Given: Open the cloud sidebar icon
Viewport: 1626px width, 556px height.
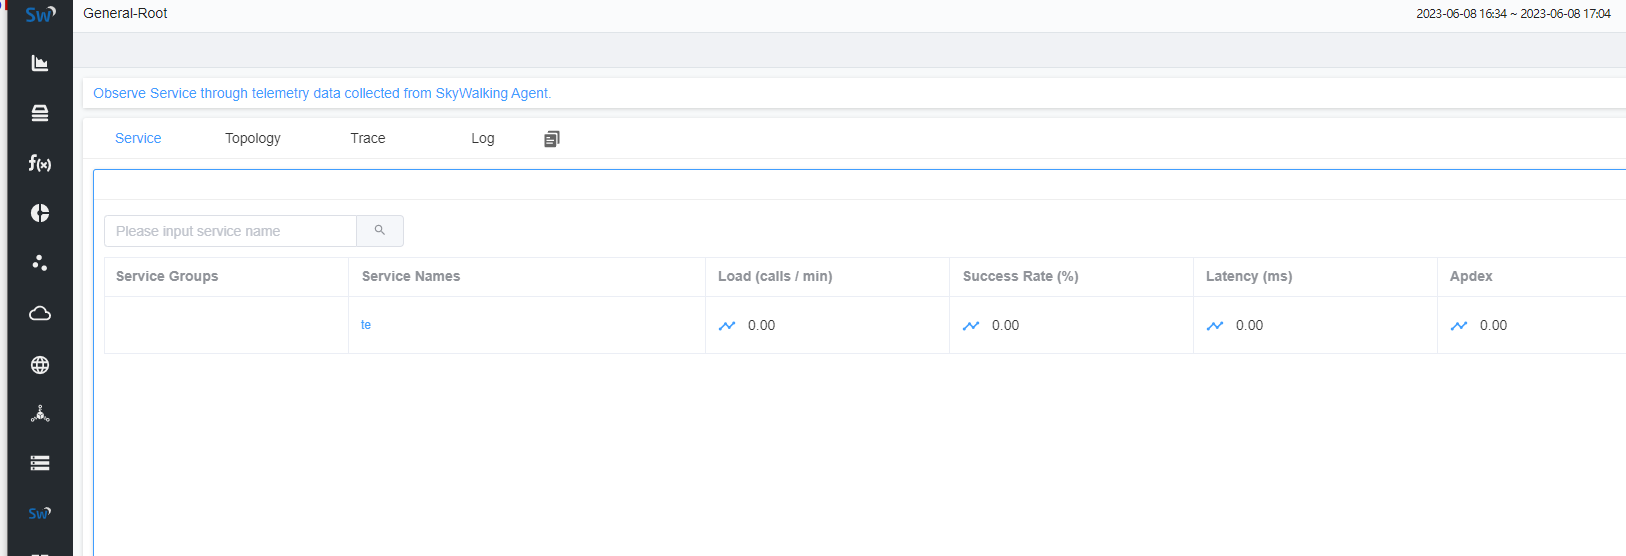Looking at the screenshot, I should tap(40, 313).
